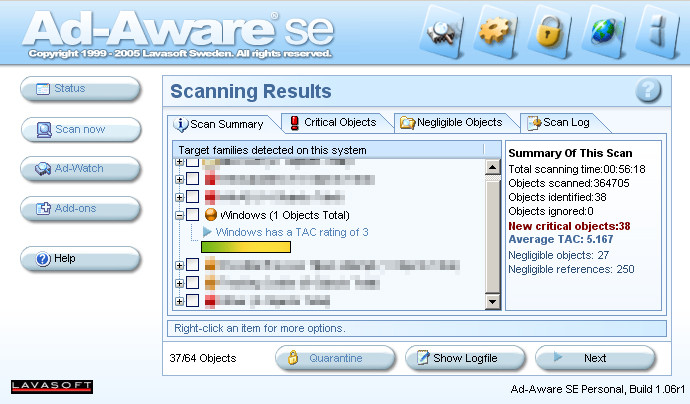
Task: Open web update globe icon
Action: [x=604, y=32]
